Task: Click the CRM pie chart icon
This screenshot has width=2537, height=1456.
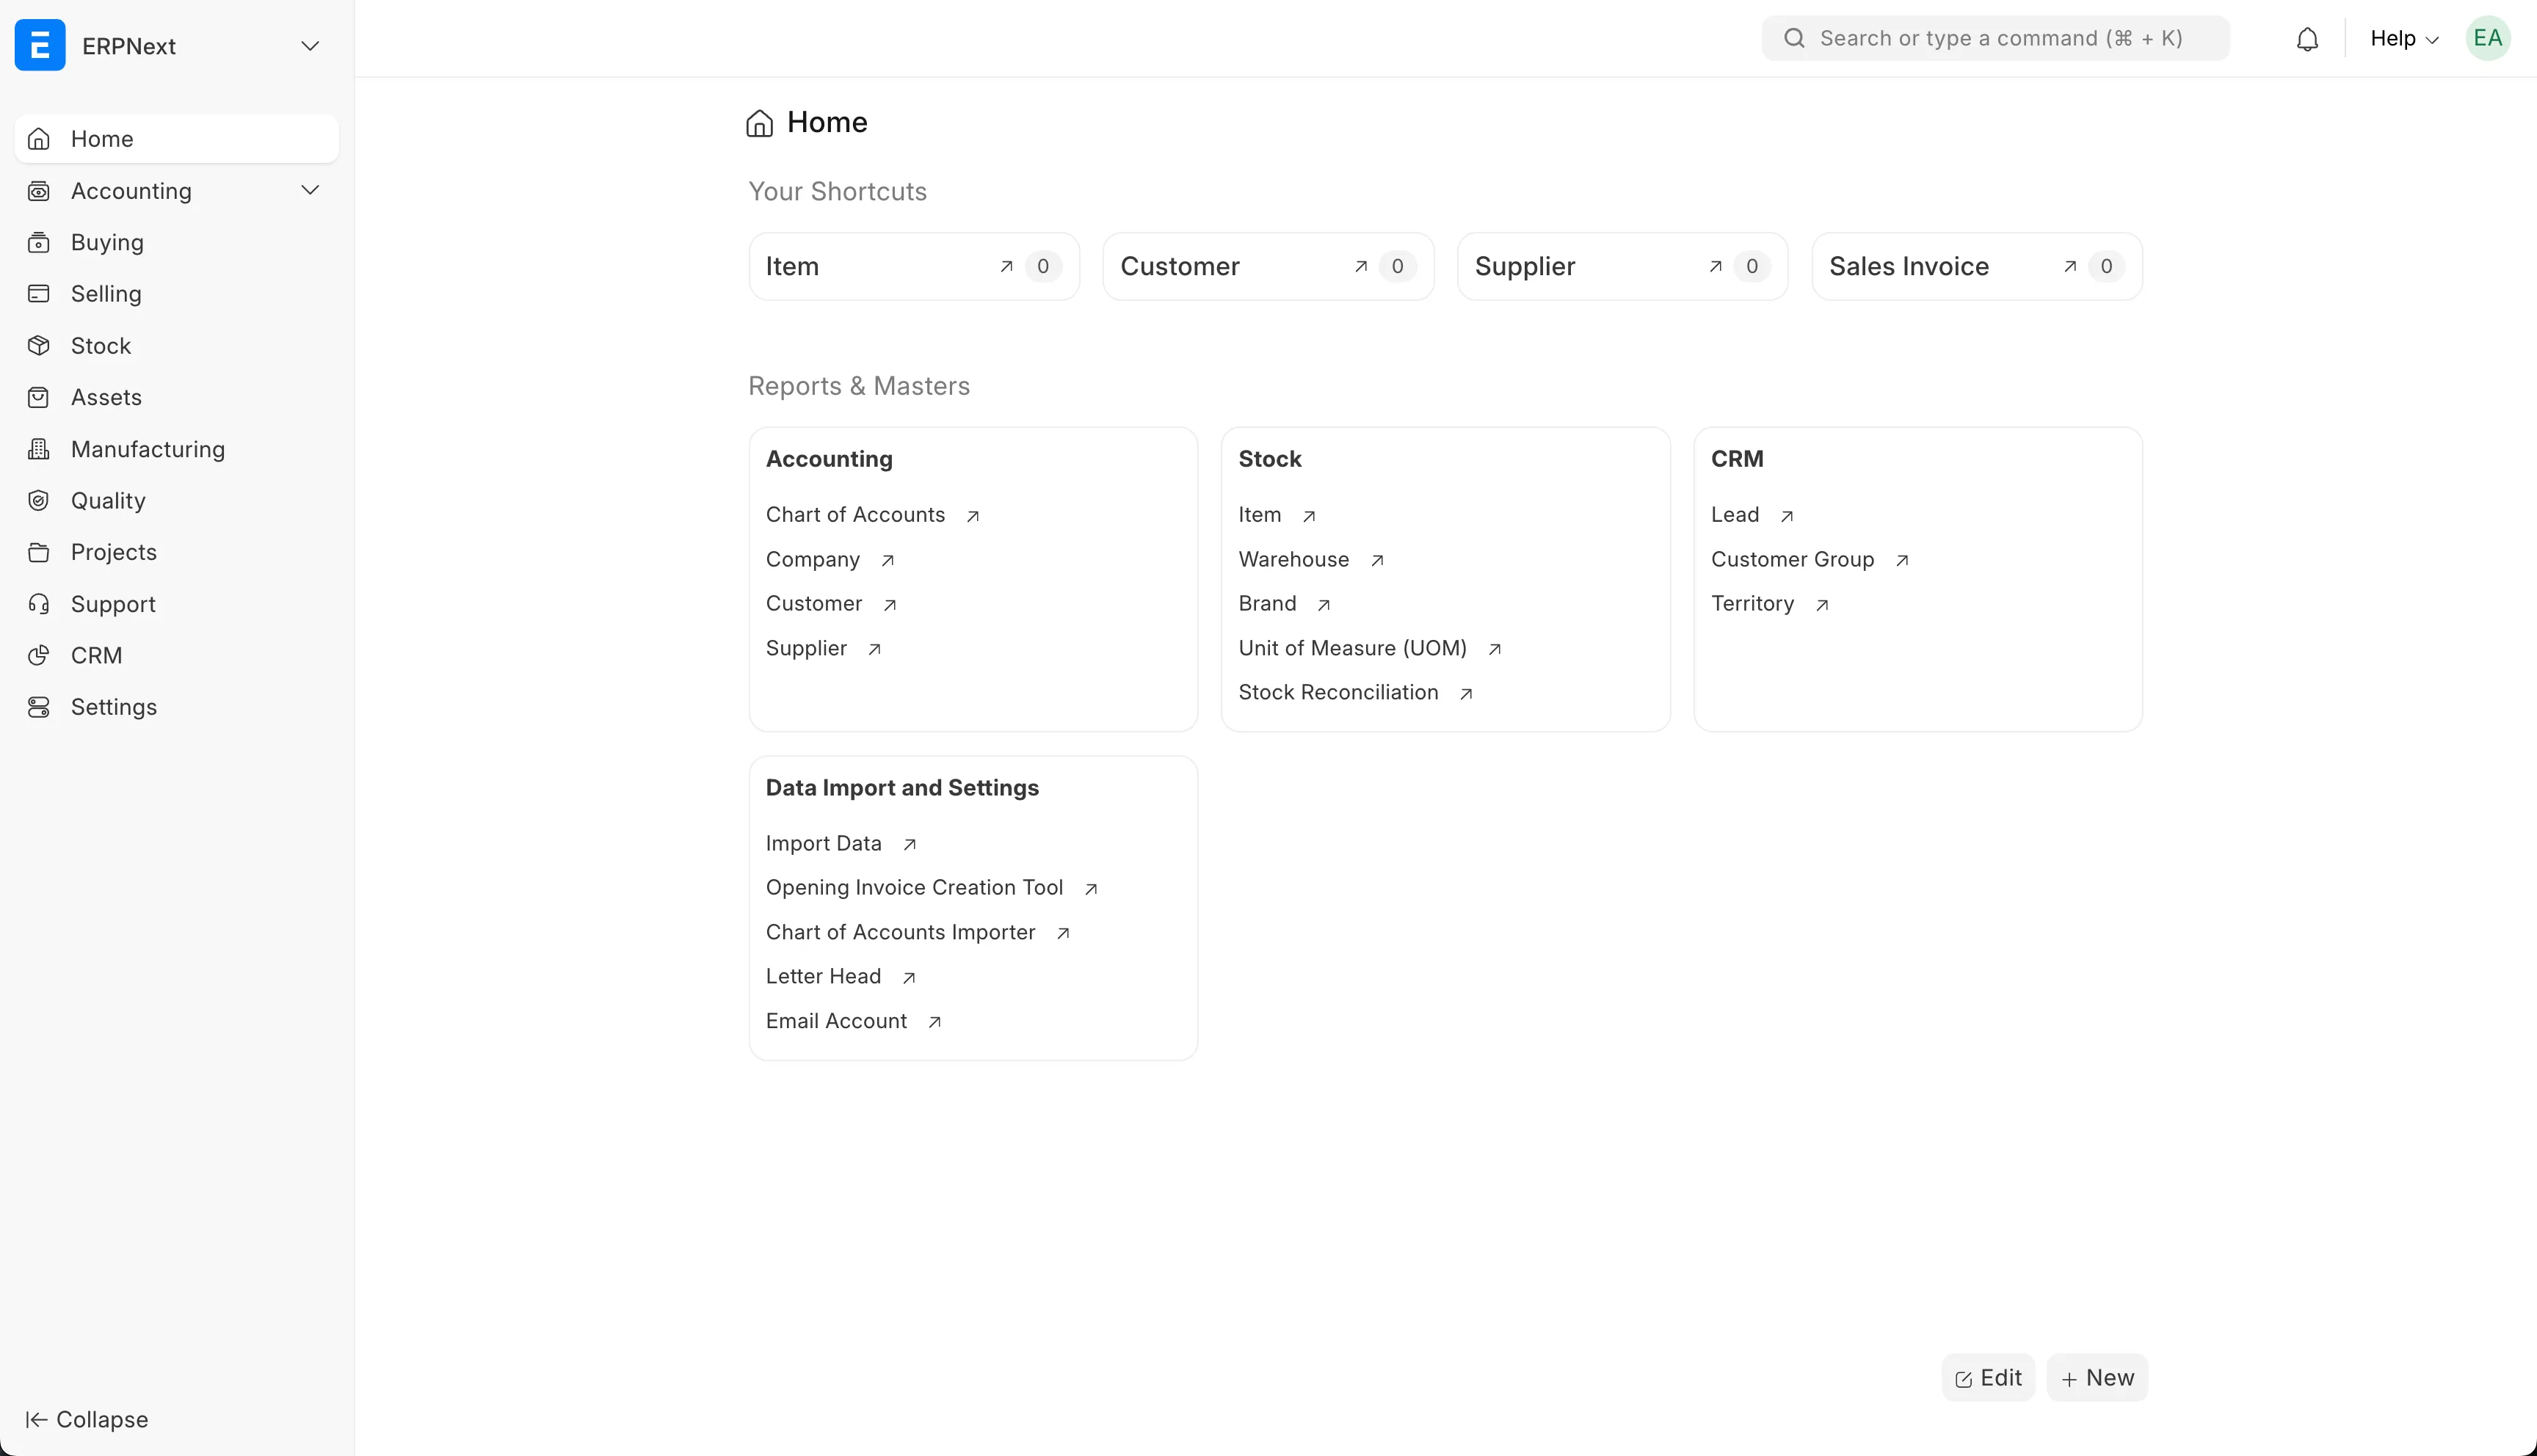Action: click(x=39, y=656)
